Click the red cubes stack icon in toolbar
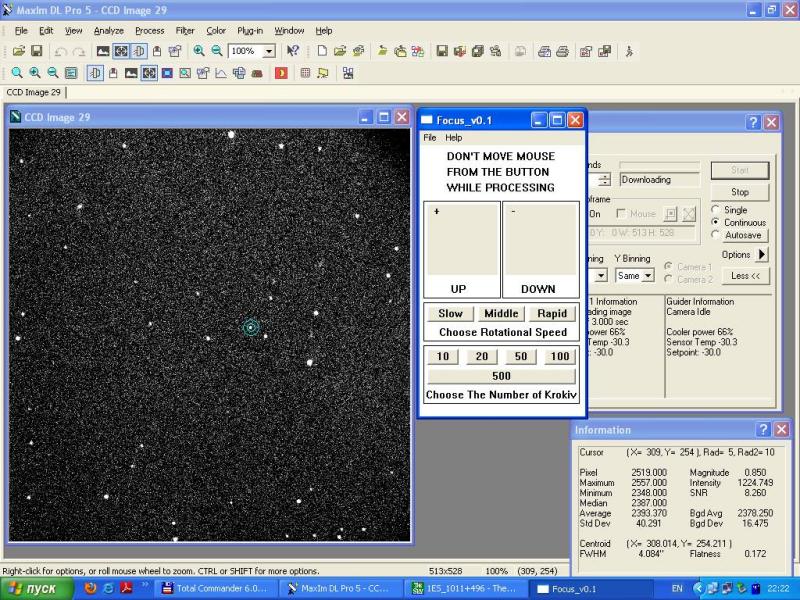The height and width of the screenshot is (600, 800). (x=460, y=51)
